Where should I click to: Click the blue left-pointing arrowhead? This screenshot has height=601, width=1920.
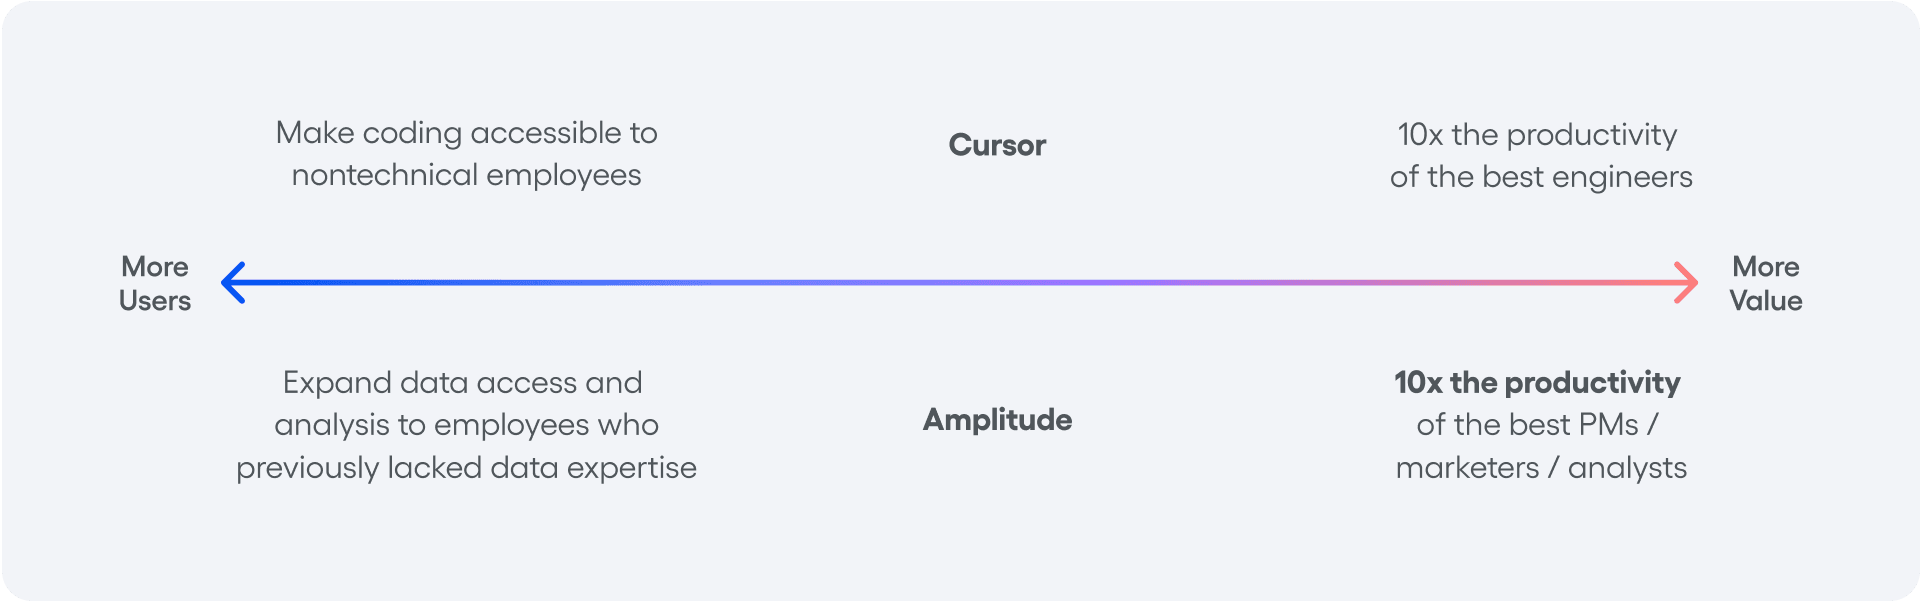click(232, 283)
